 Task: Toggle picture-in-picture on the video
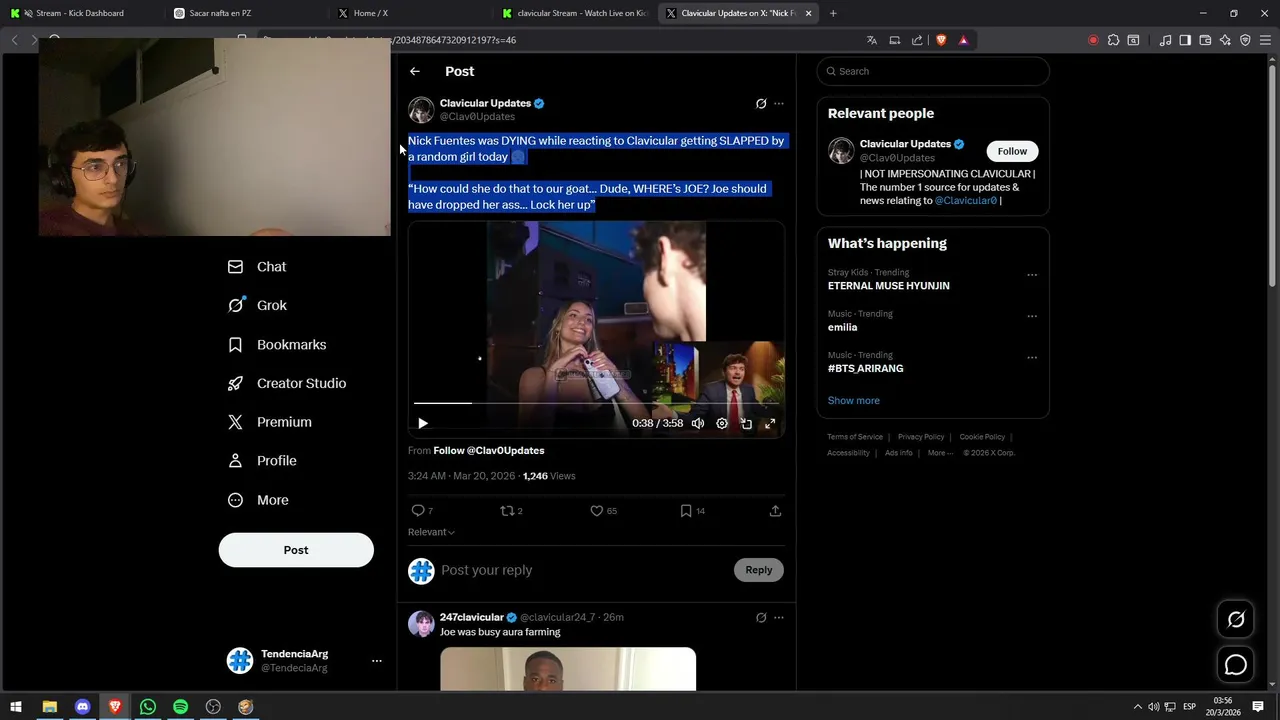coord(746,423)
